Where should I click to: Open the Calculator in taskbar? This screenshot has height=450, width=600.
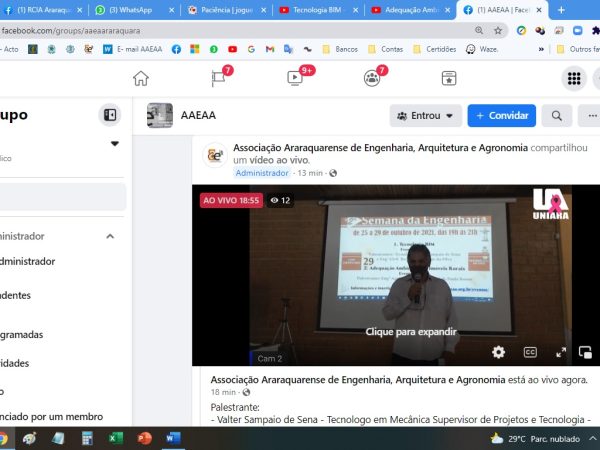[87, 438]
